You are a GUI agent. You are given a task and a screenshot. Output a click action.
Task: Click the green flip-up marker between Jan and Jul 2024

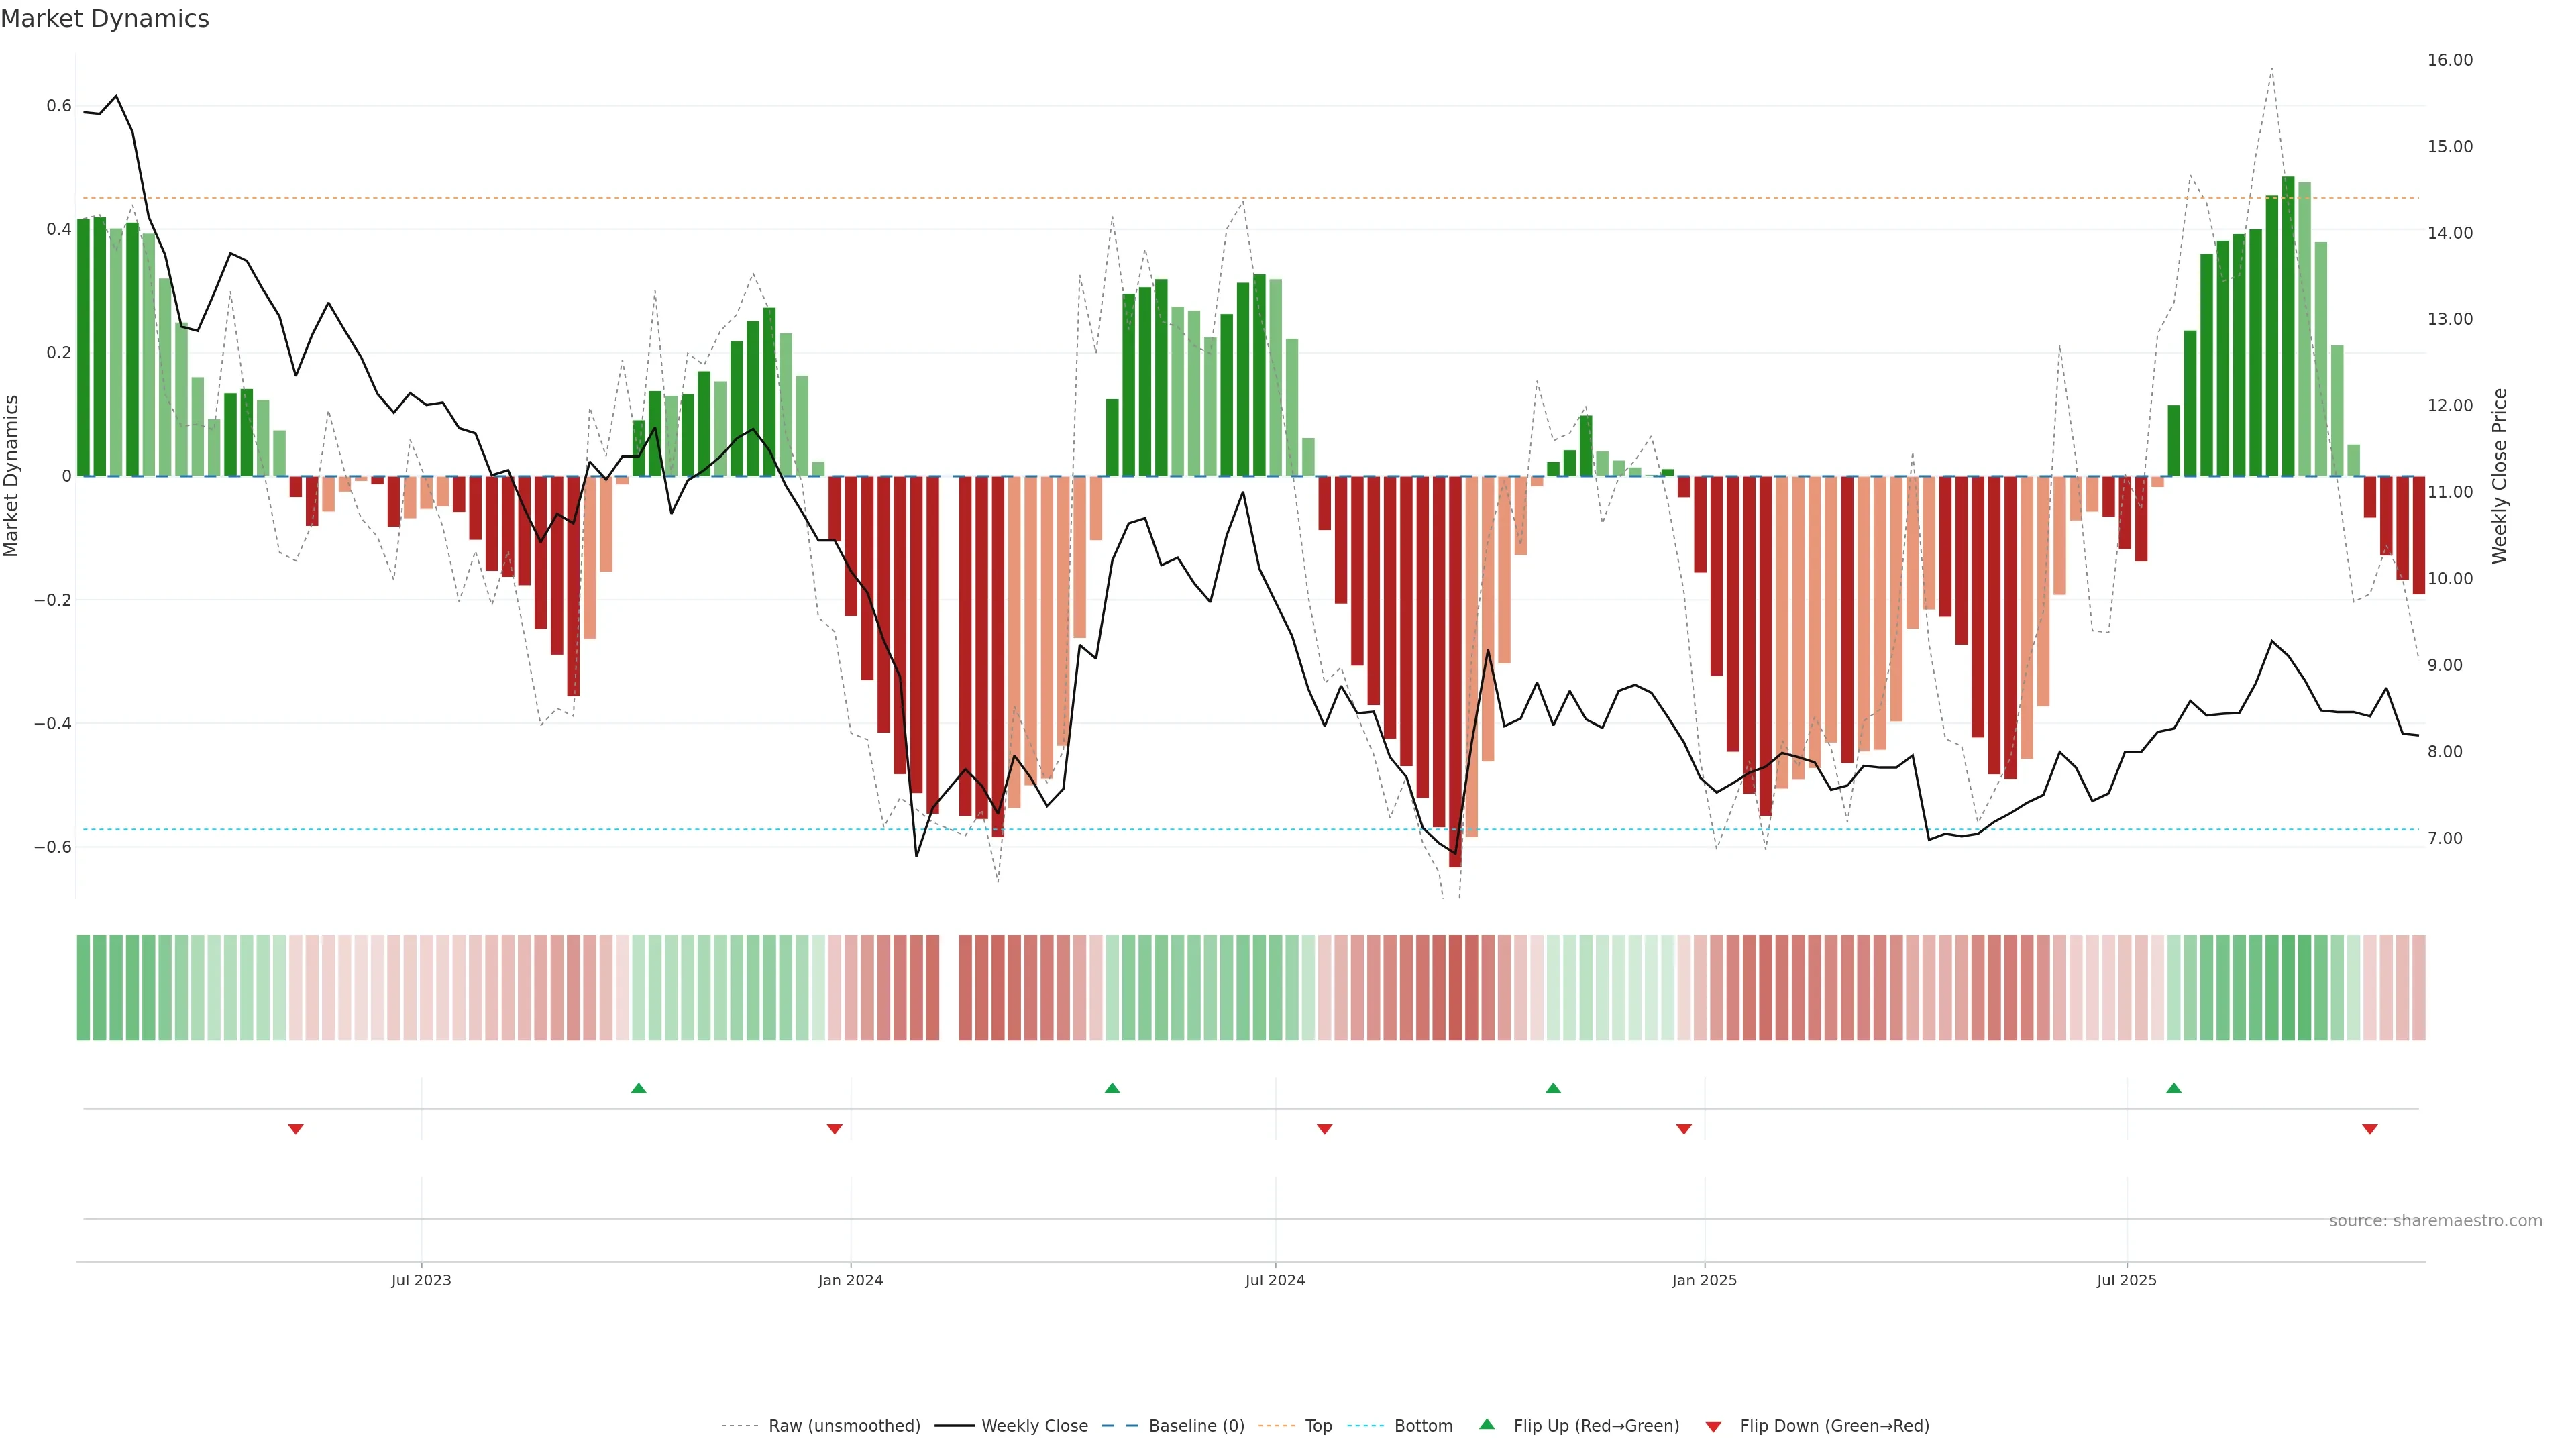[1112, 1088]
